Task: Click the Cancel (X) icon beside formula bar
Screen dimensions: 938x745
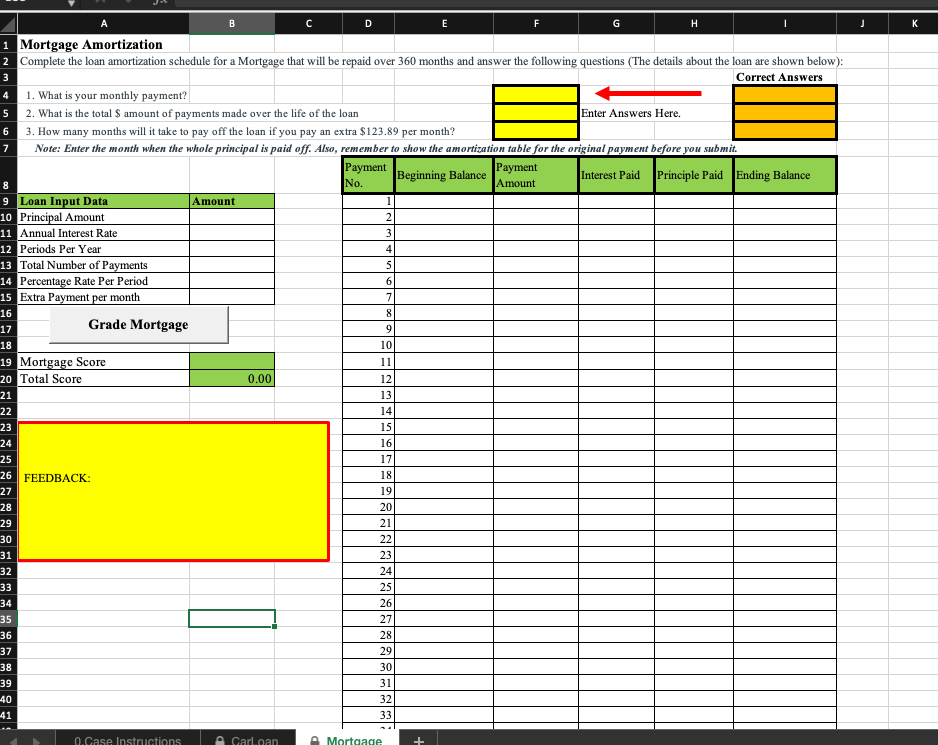Action: [x=102, y=4]
